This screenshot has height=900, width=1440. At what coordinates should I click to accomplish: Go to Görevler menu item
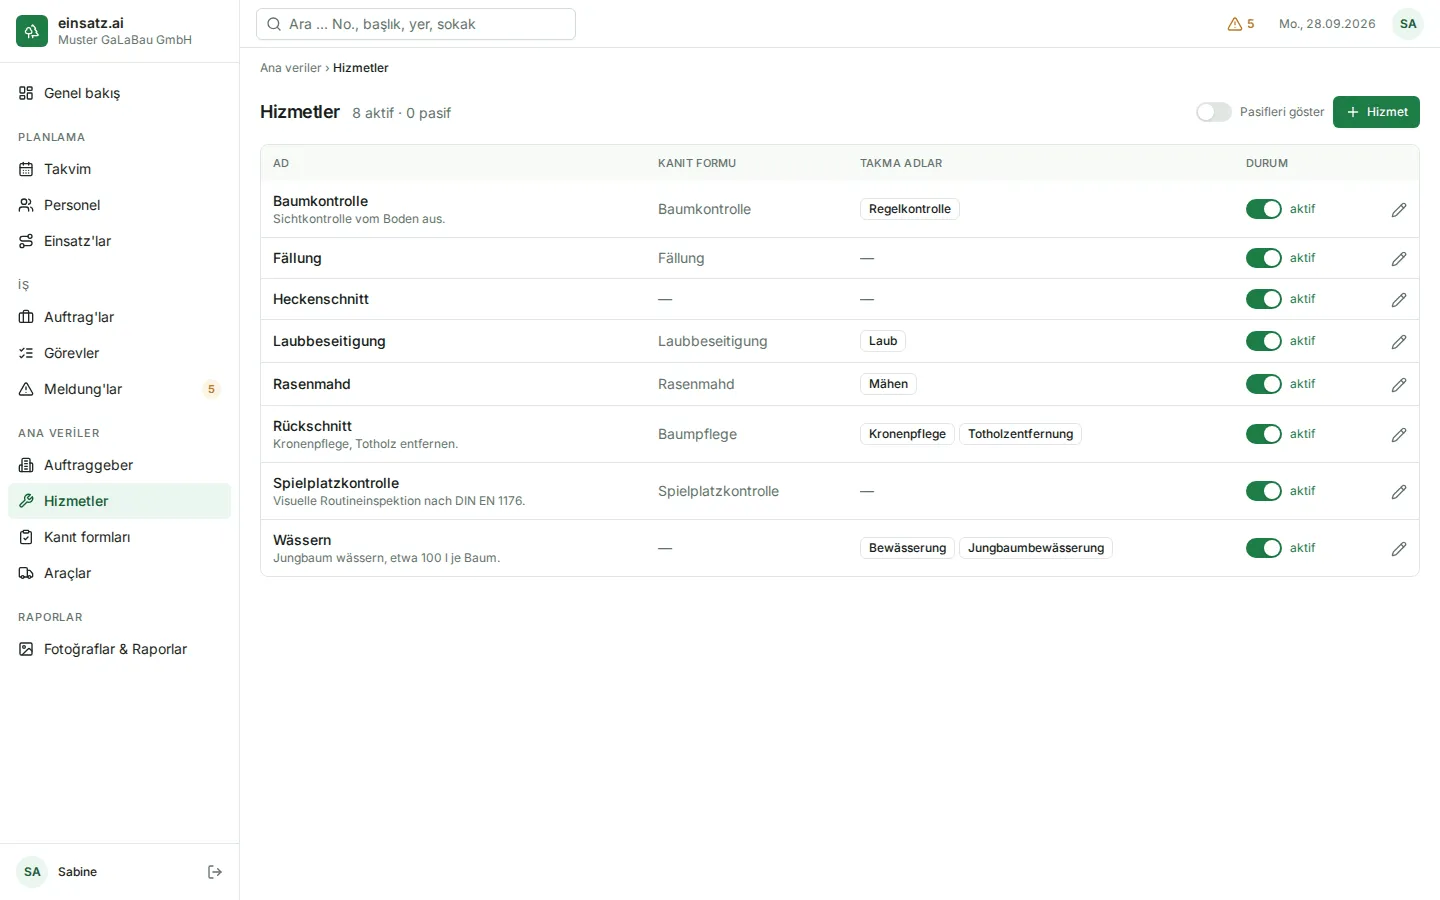119,353
